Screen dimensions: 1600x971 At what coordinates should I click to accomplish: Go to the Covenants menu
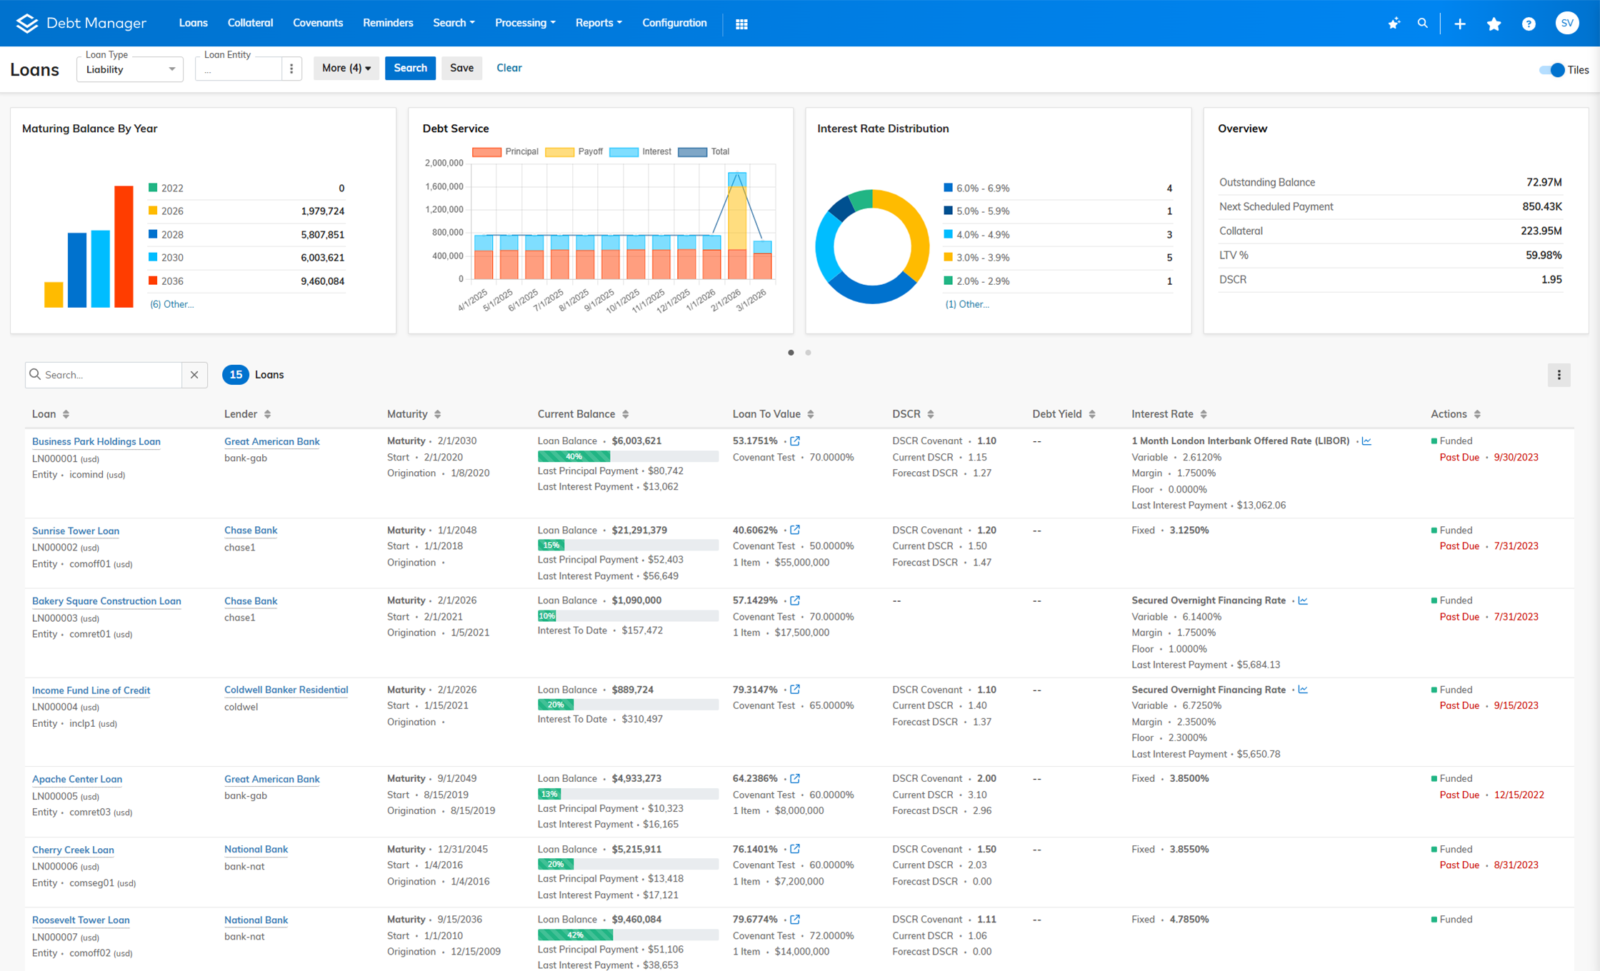317,23
